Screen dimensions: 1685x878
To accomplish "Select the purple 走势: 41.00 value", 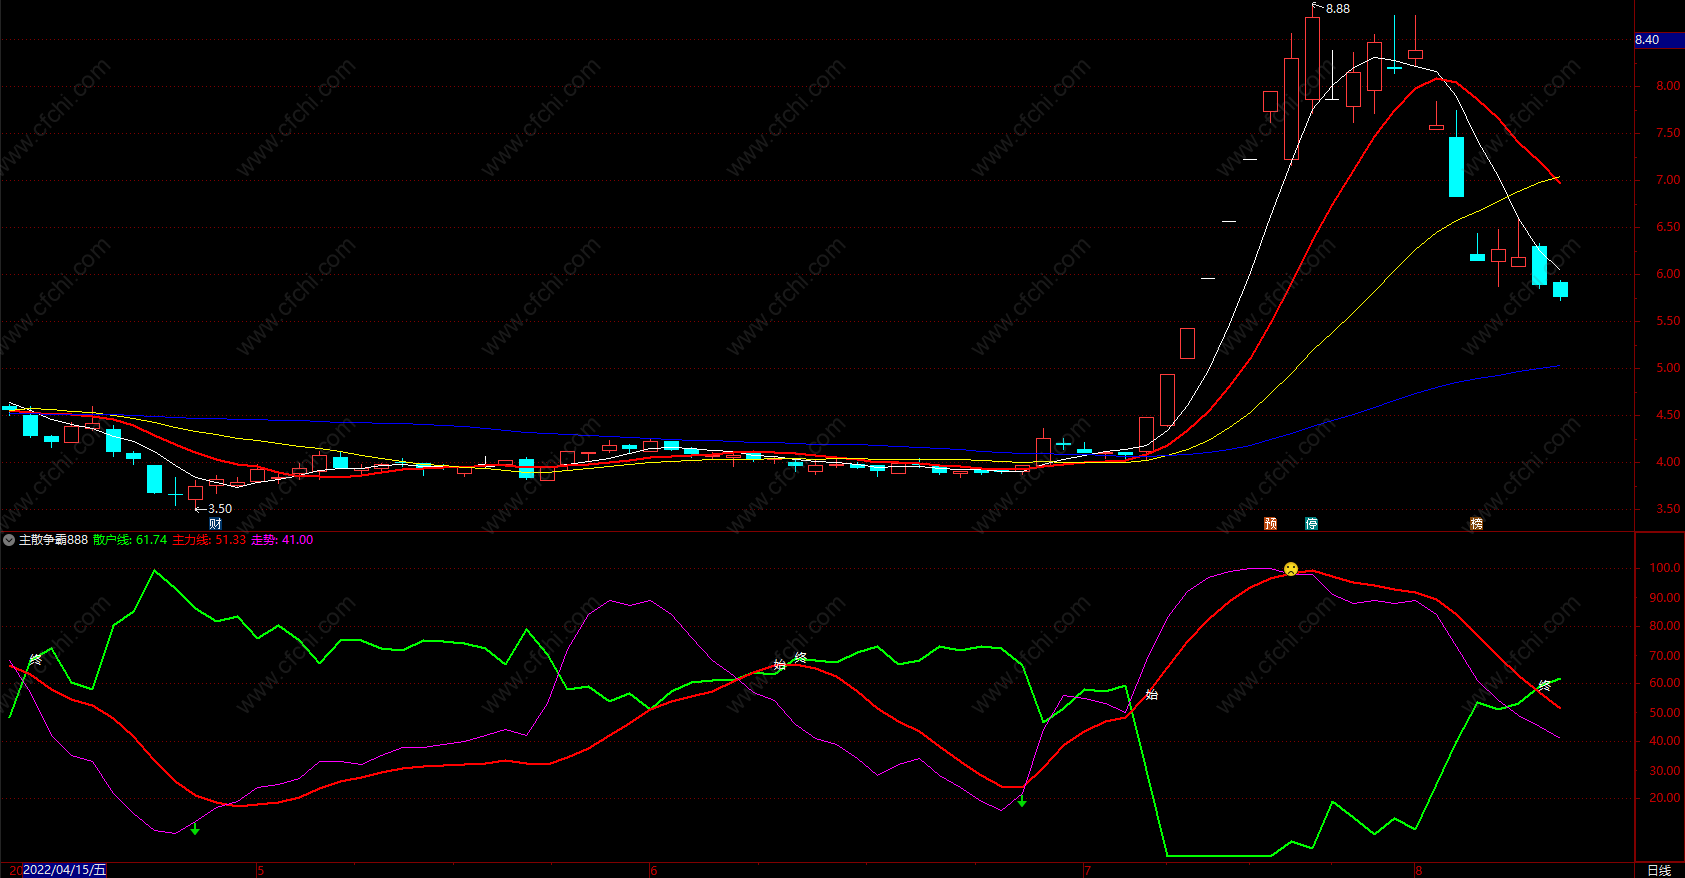I will click(x=282, y=540).
